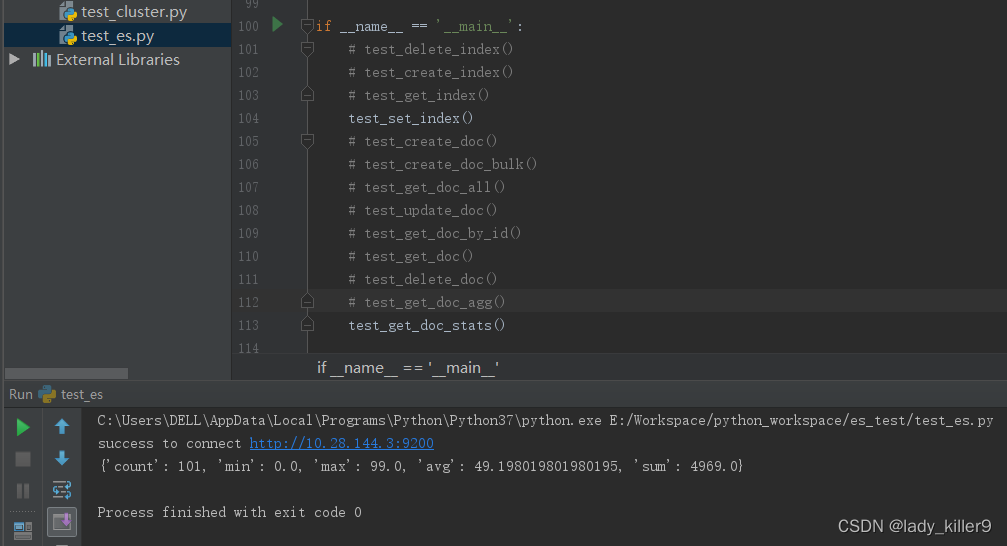Viewport: 1007px width, 546px height.
Task: Click restore layout icon in Run panel
Action: pos(22,530)
